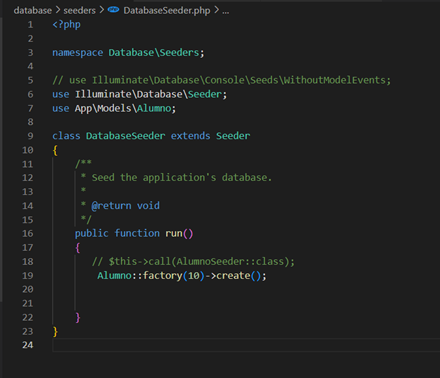440x378 pixels.
Task: Click the pink opening brace on line 17
Action: (x=78, y=248)
